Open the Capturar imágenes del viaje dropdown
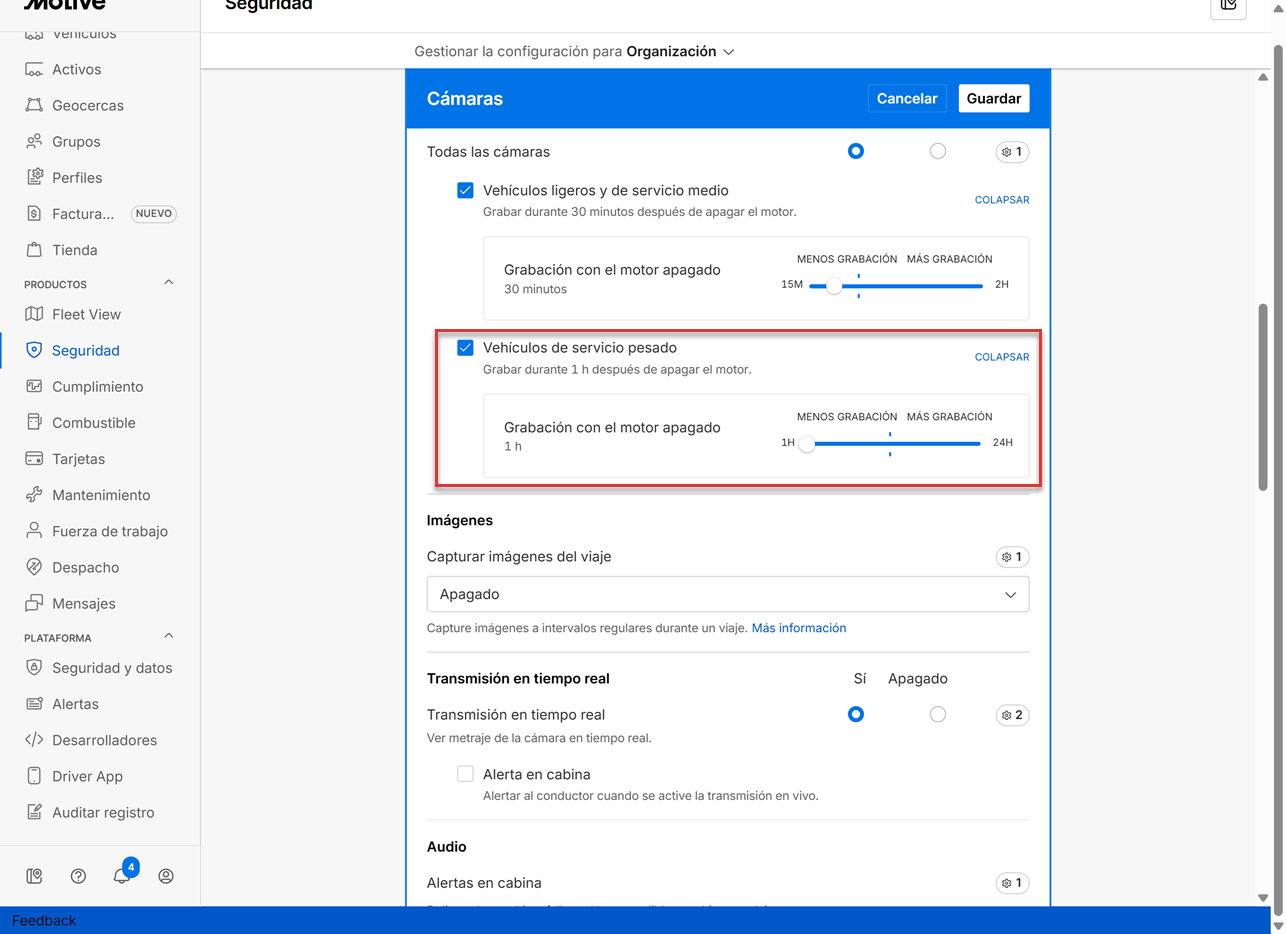The height and width of the screenshot is (934, 1286). (728, 594)
